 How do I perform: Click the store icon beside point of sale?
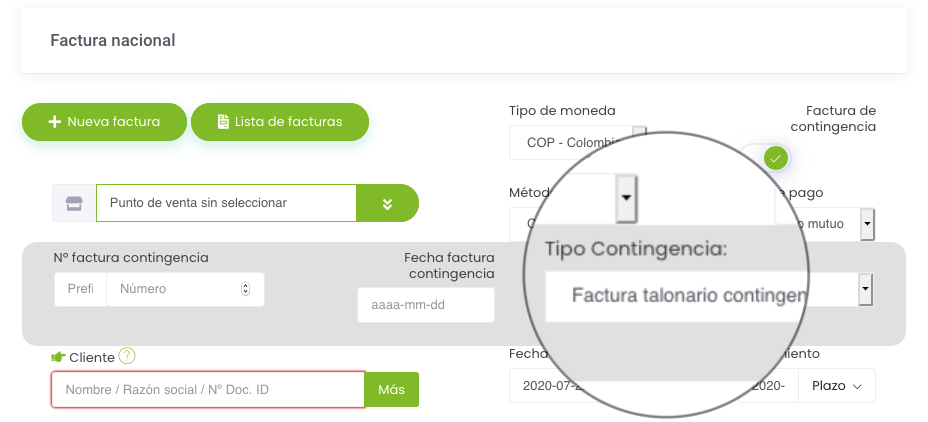(x=74, y=203)
